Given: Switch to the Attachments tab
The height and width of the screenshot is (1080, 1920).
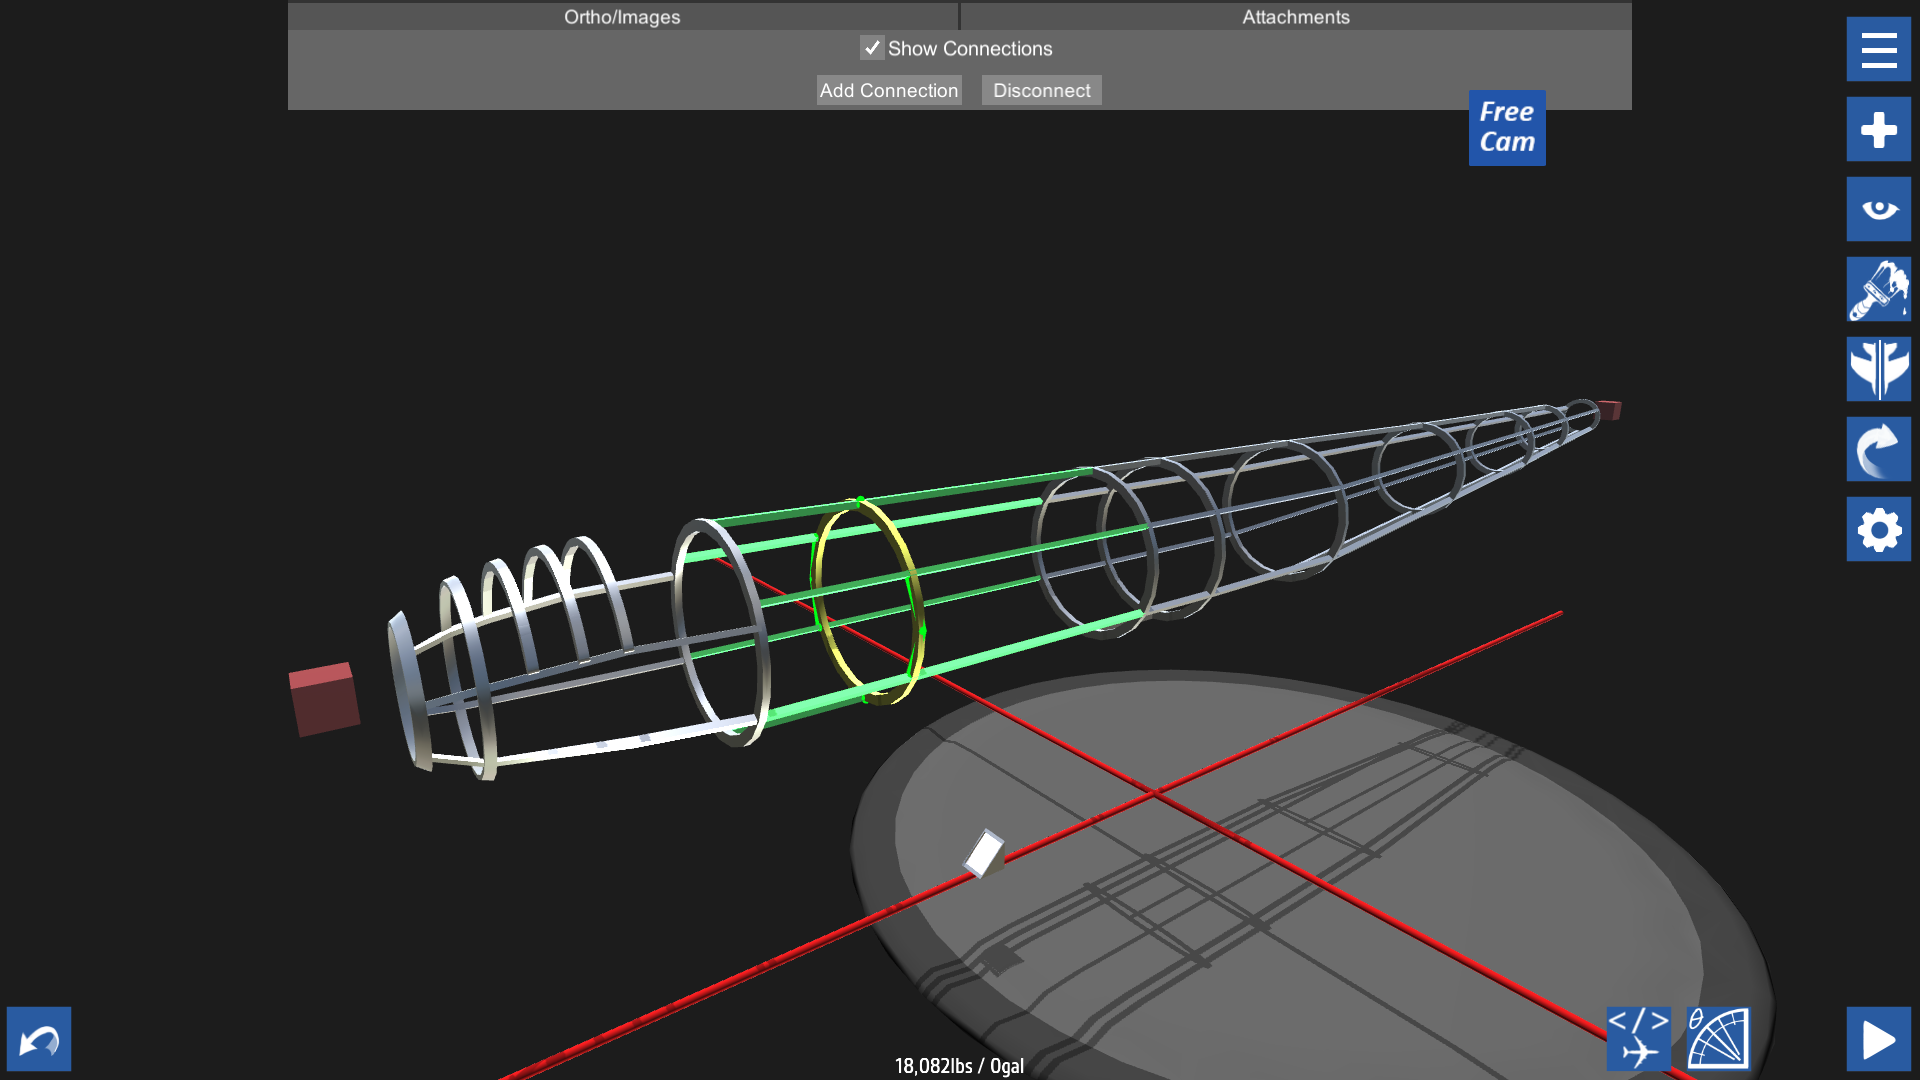Looking at the screenshot, I should 1296,16.
